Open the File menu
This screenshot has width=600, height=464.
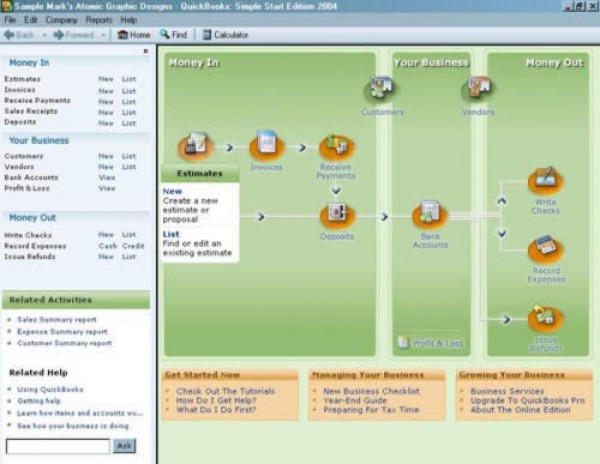click(x=10, y=20)
